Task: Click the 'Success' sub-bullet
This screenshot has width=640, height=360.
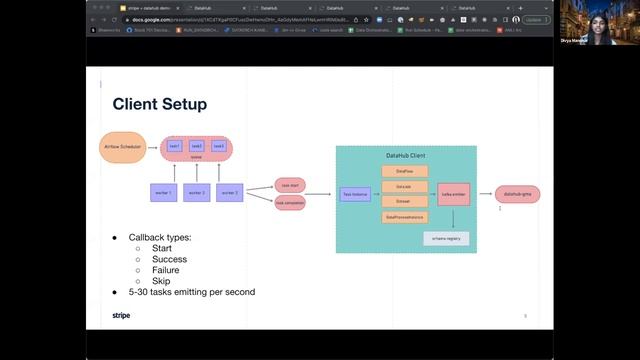Action: (x=169, y=259)
